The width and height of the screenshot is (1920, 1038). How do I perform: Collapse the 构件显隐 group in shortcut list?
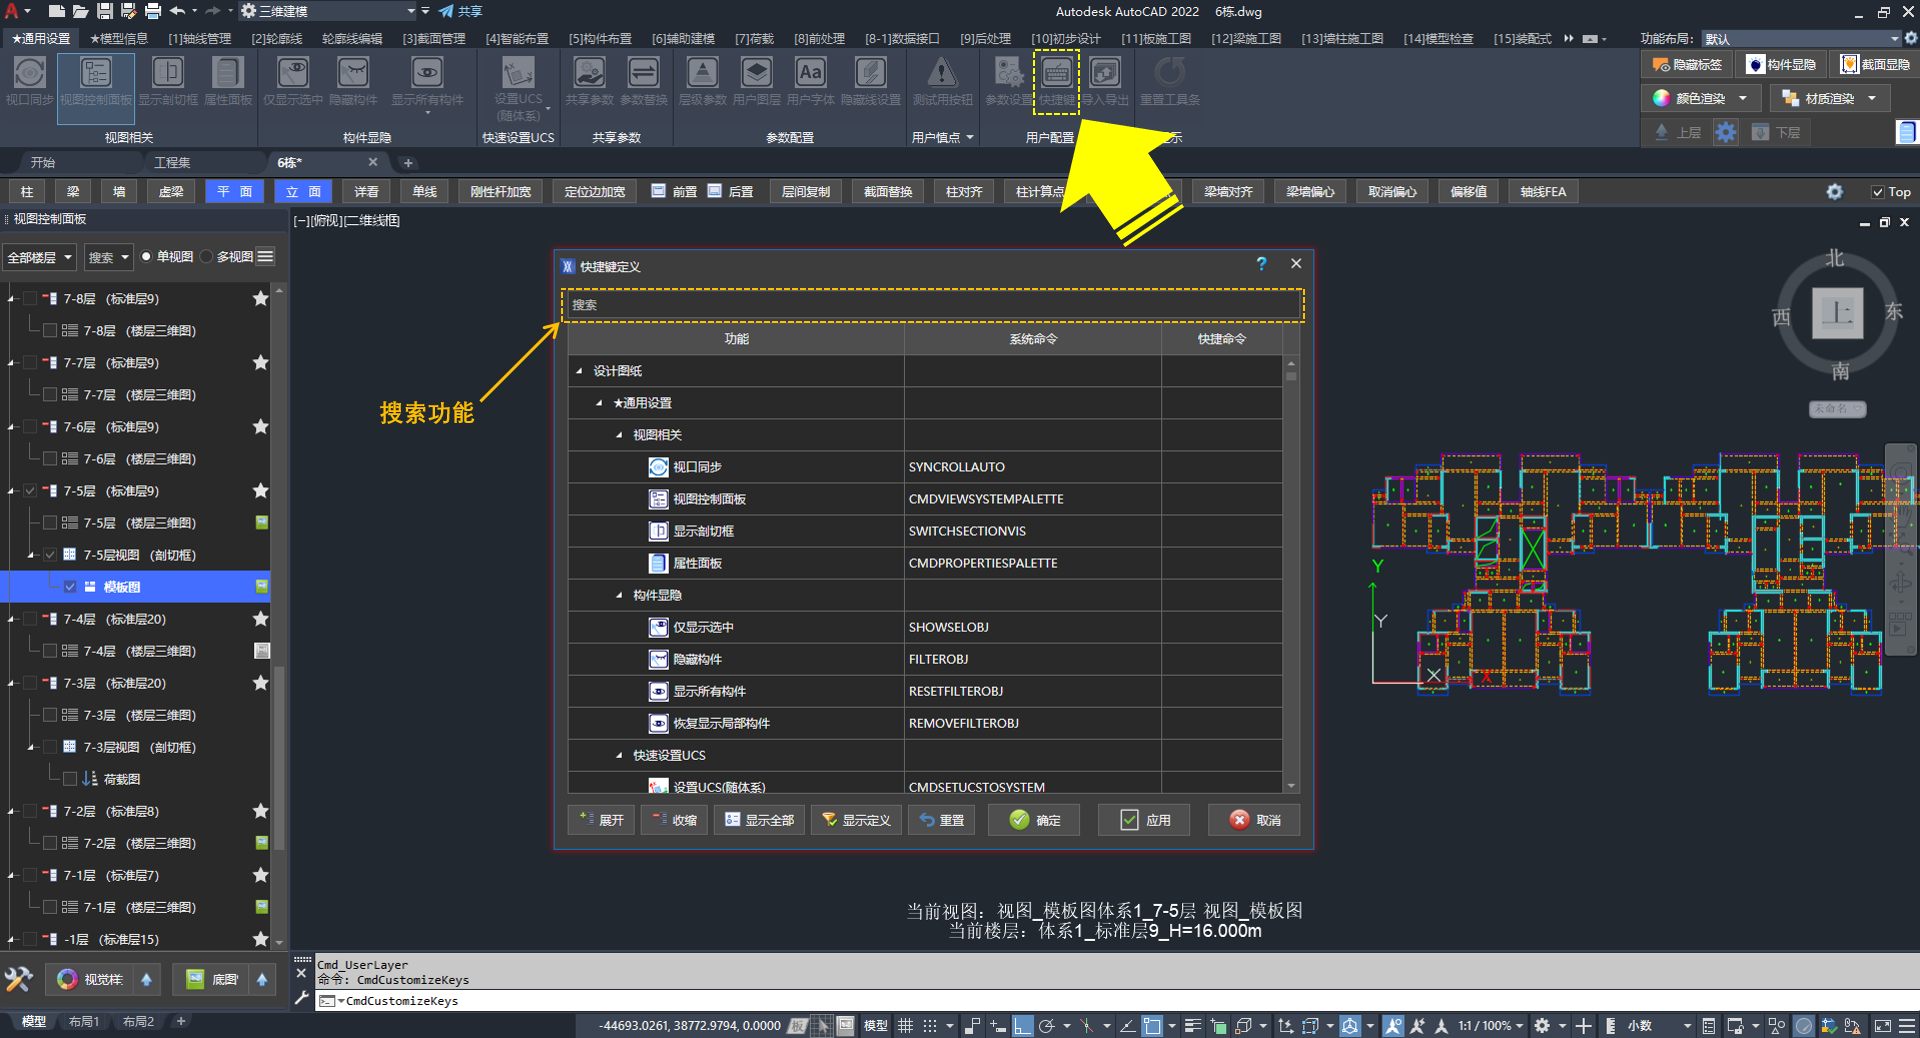tap(619, 595)
